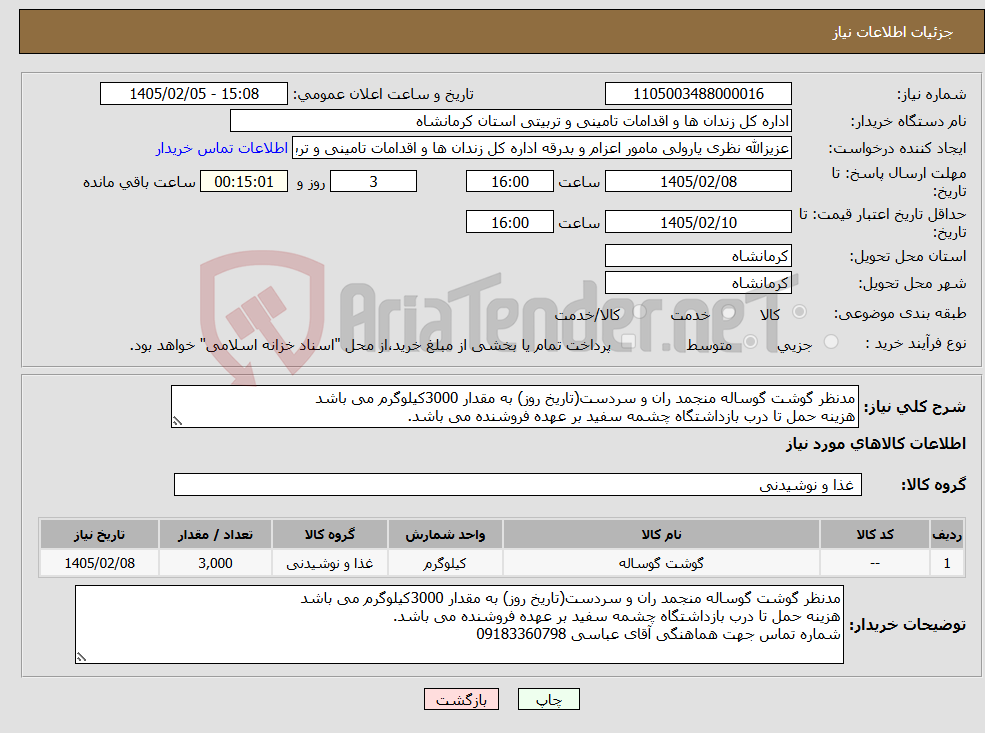This screenshot has height=733, width=985.
Task: Open اطلاعات تماس خریدار contact link
Action: click(222, 148)
